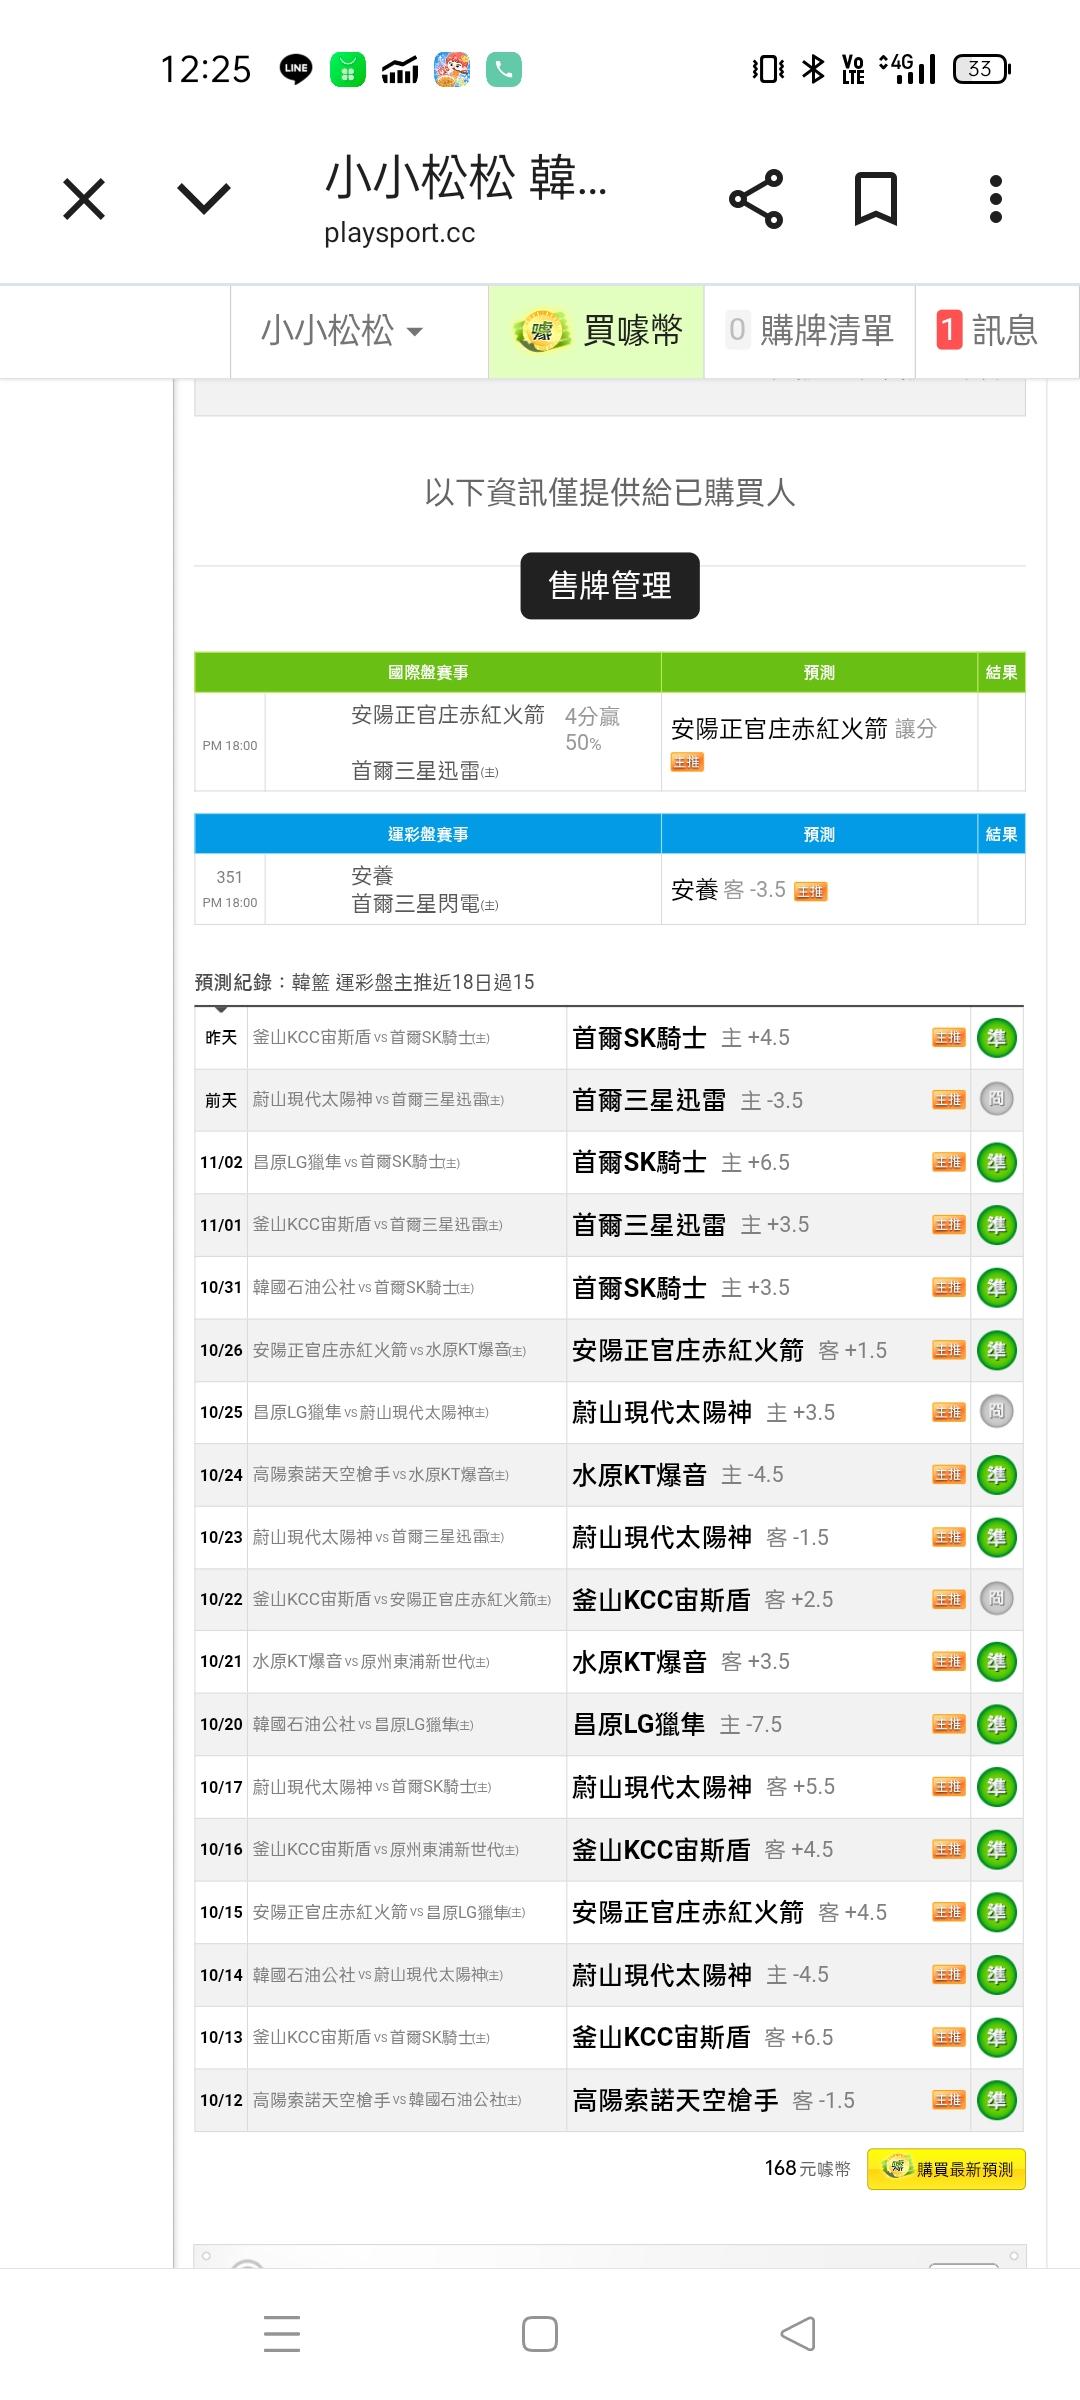This screenshot has height=2400, width=1080.
Task: Tap the green 準 icon for 11/02 row
Action: pos(996,1162)
